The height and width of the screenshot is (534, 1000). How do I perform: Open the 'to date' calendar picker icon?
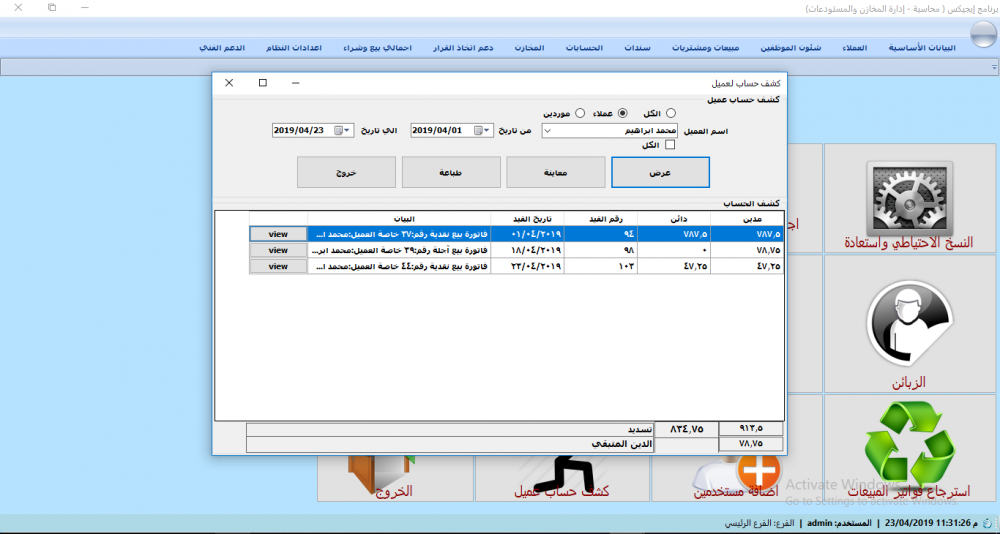[338, 130]
